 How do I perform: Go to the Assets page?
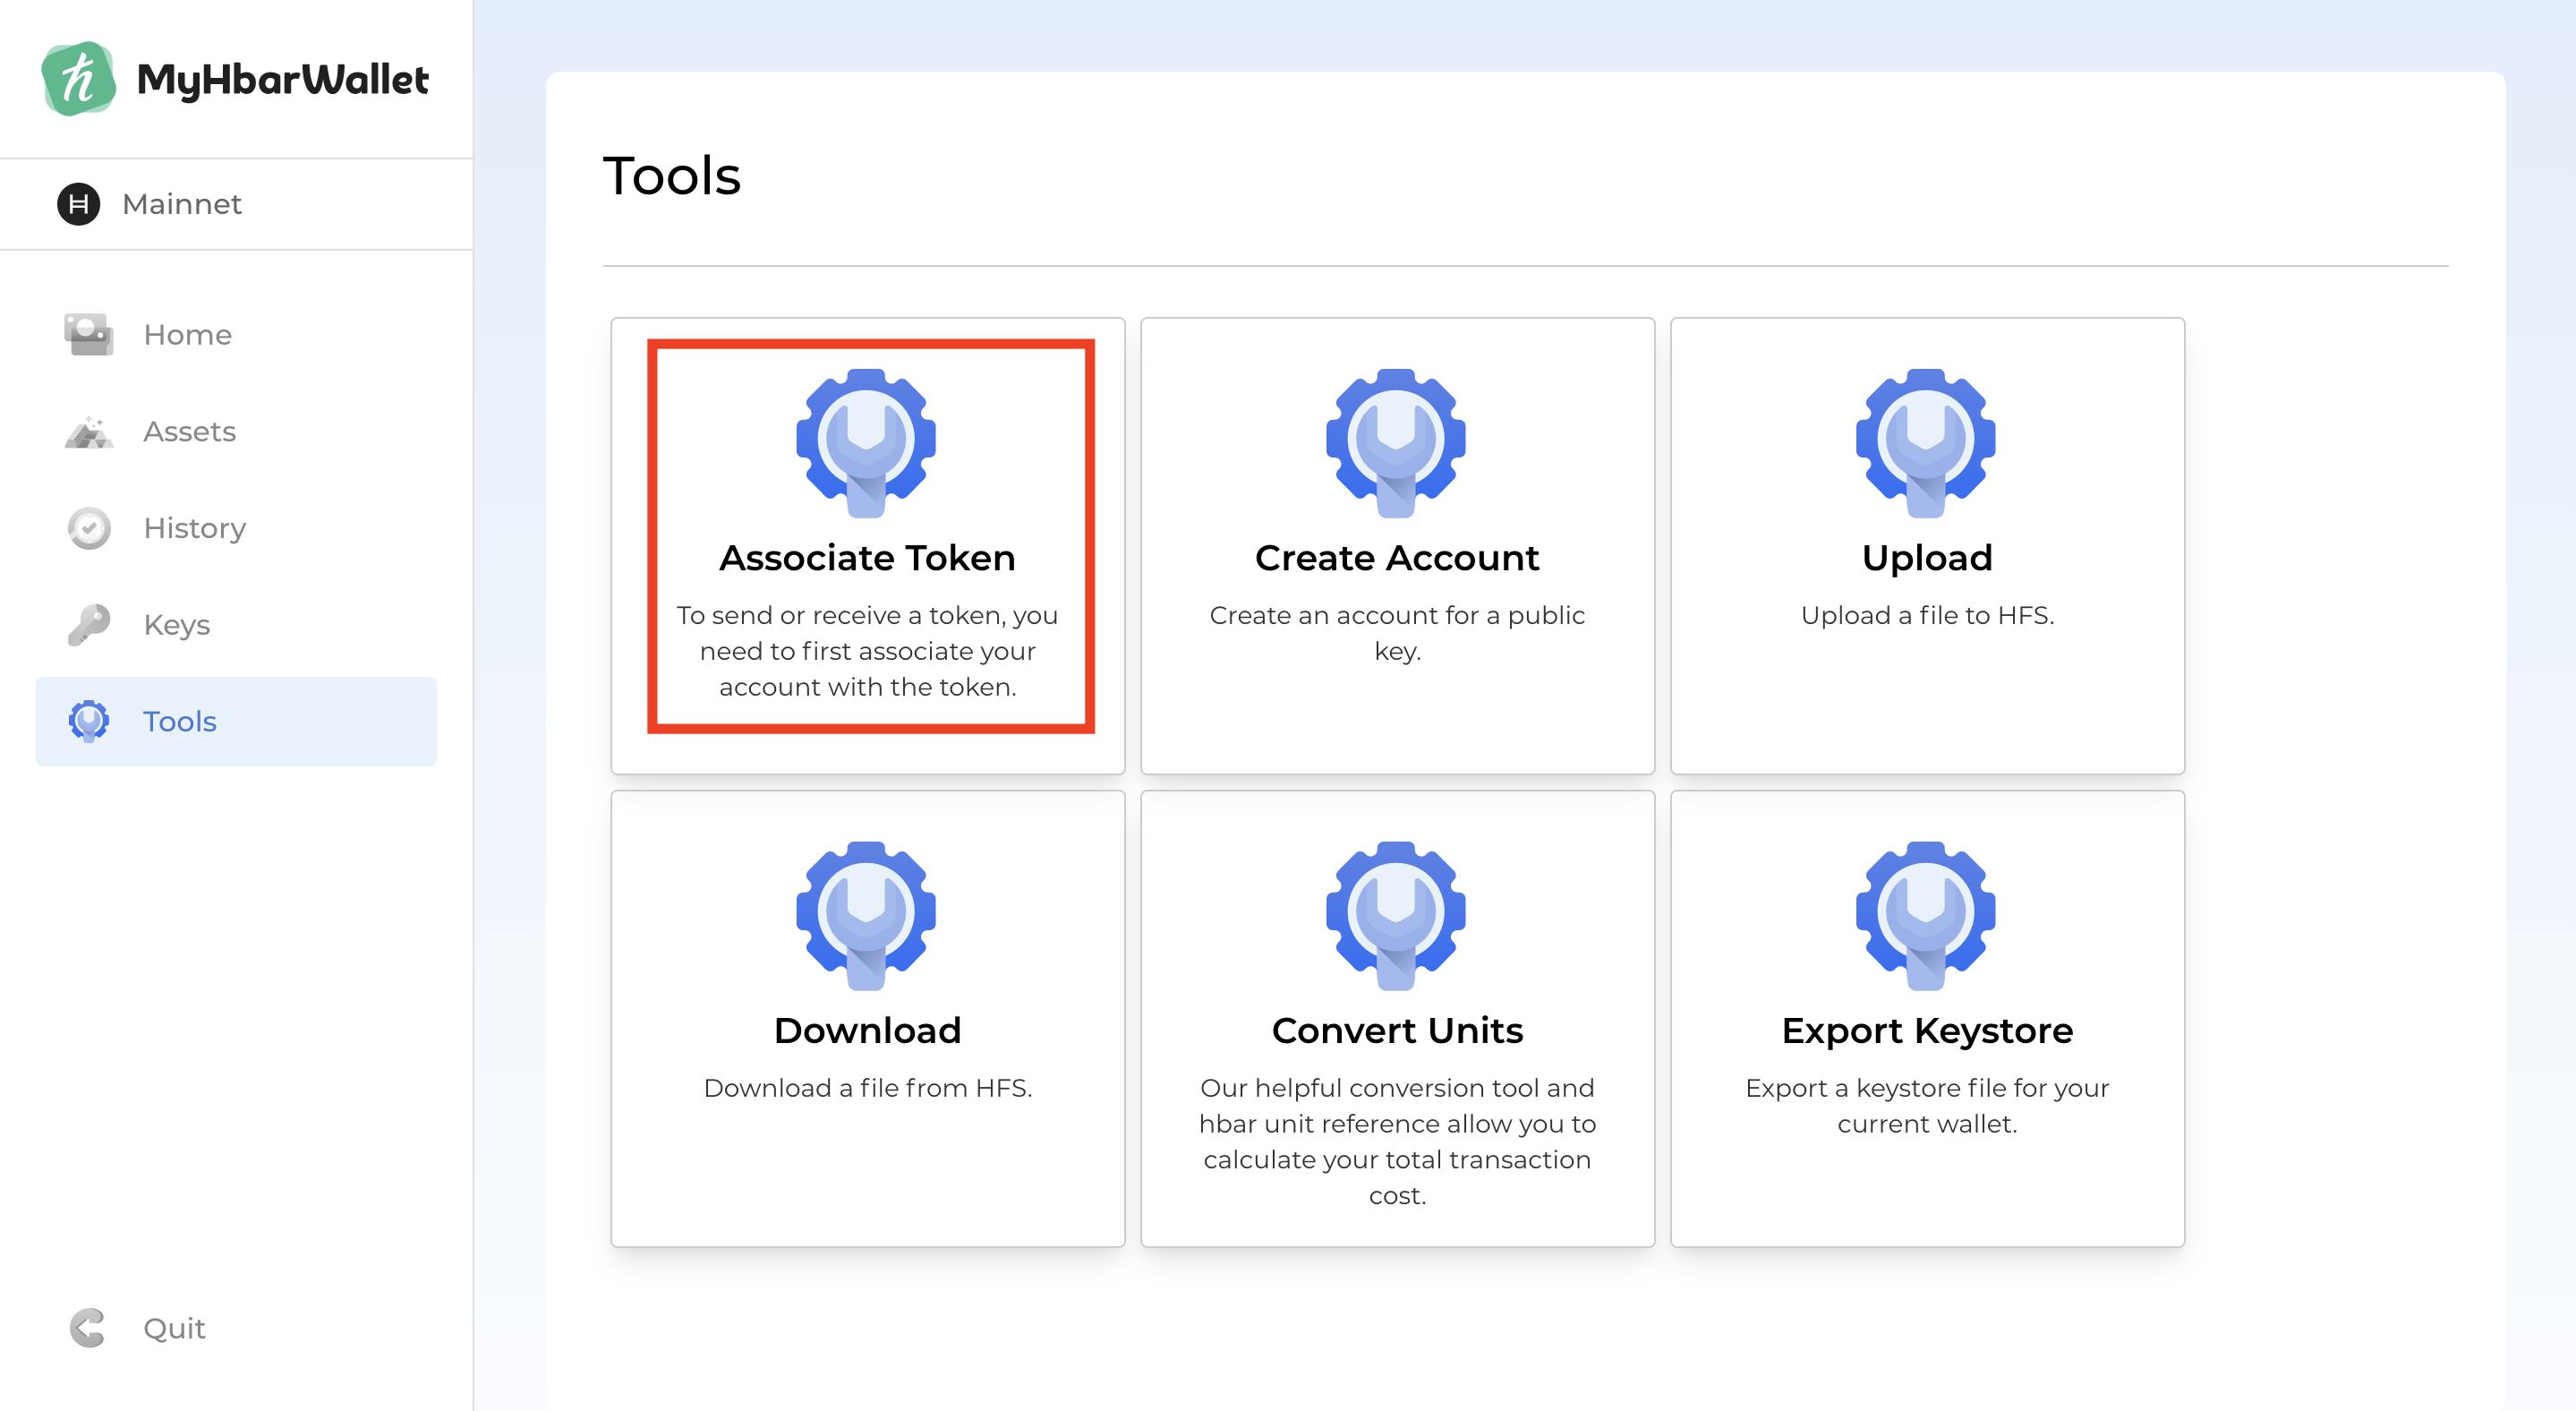(189, 431)
